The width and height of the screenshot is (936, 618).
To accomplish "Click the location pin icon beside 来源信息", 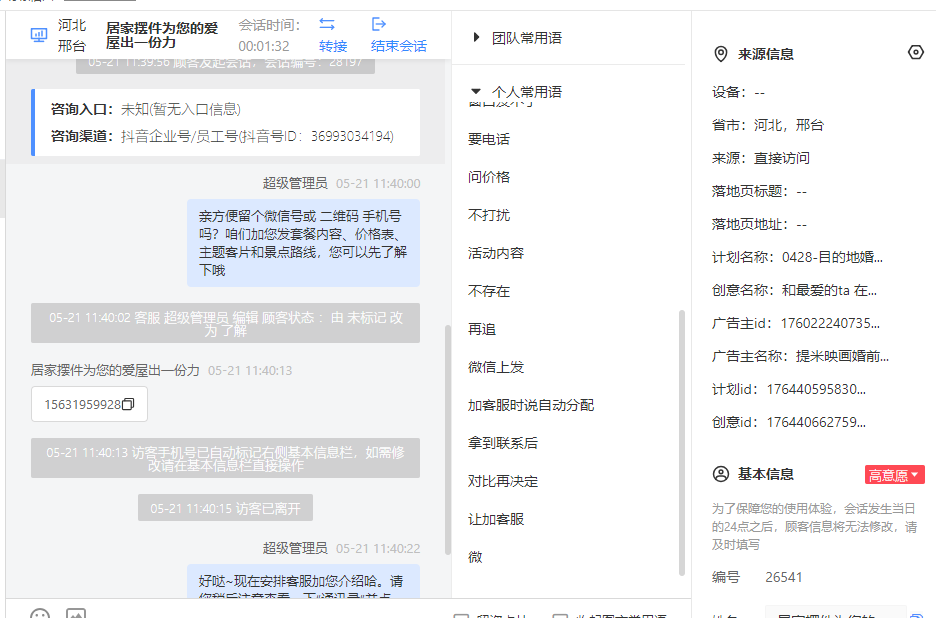I will click(721, 54).
